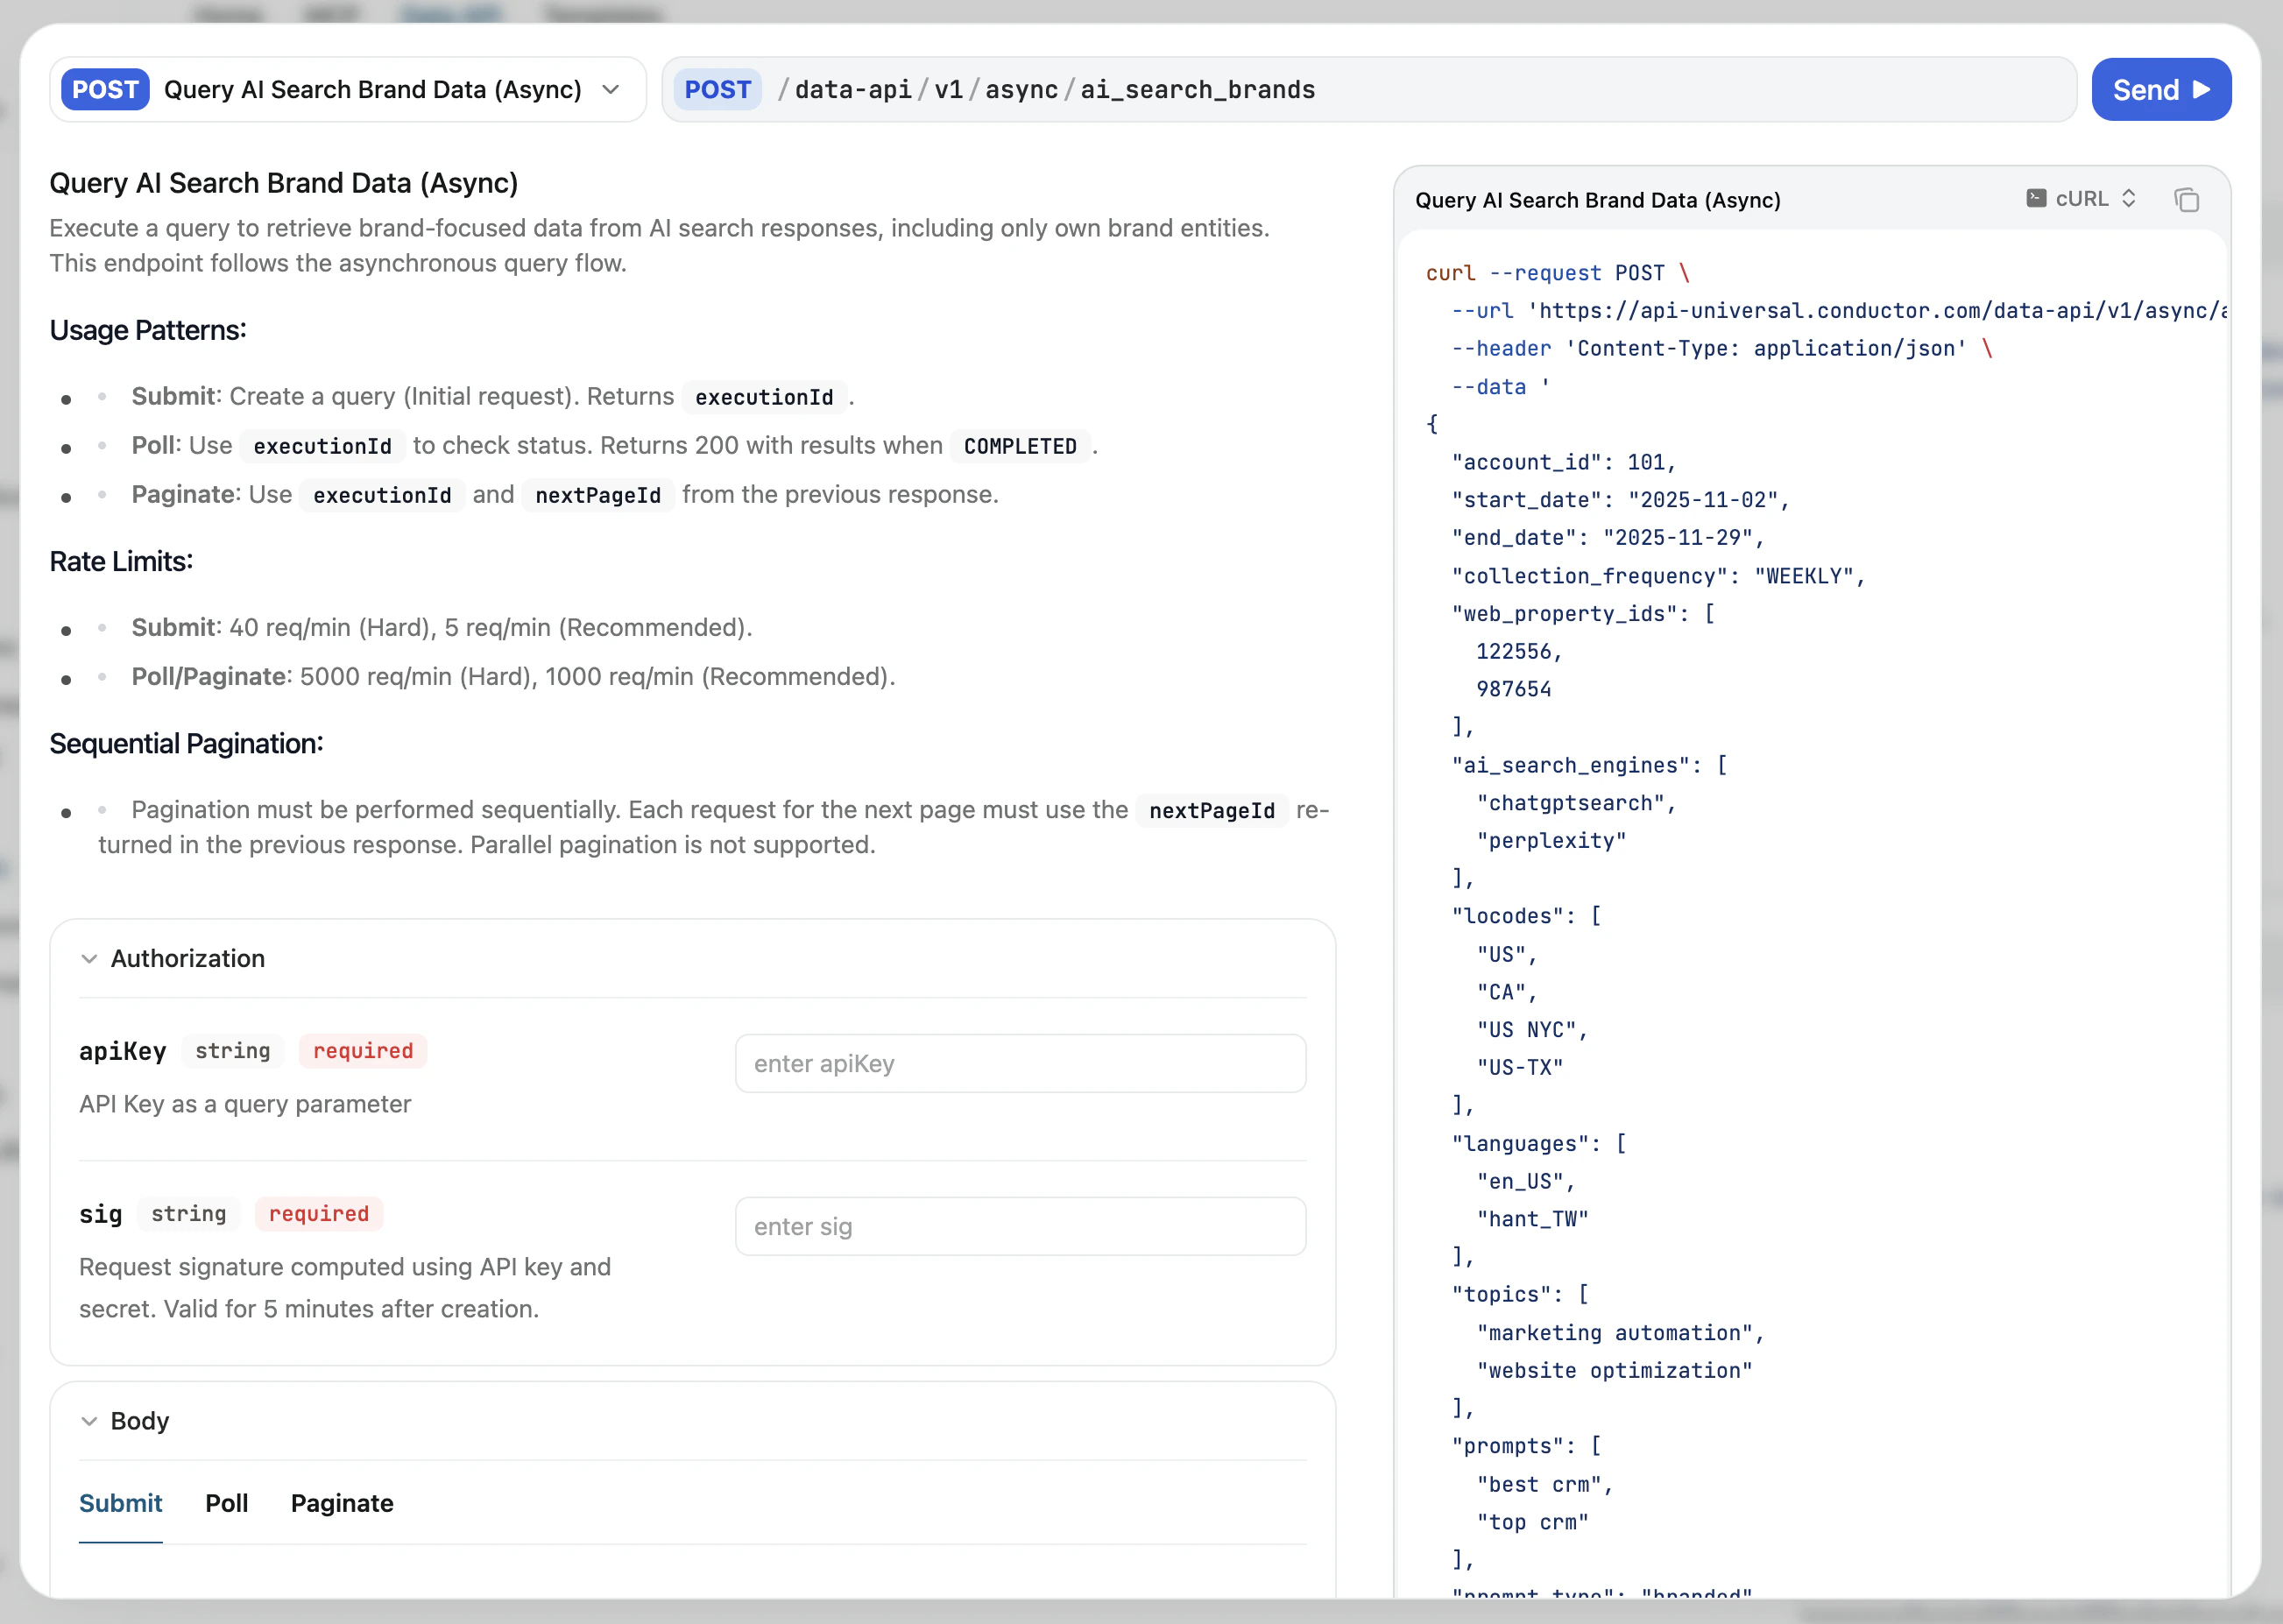Viewport: 2283px width, 1624px height.
Task: Click the "account_id": 101 line in code
Action: coord(1563,462)
